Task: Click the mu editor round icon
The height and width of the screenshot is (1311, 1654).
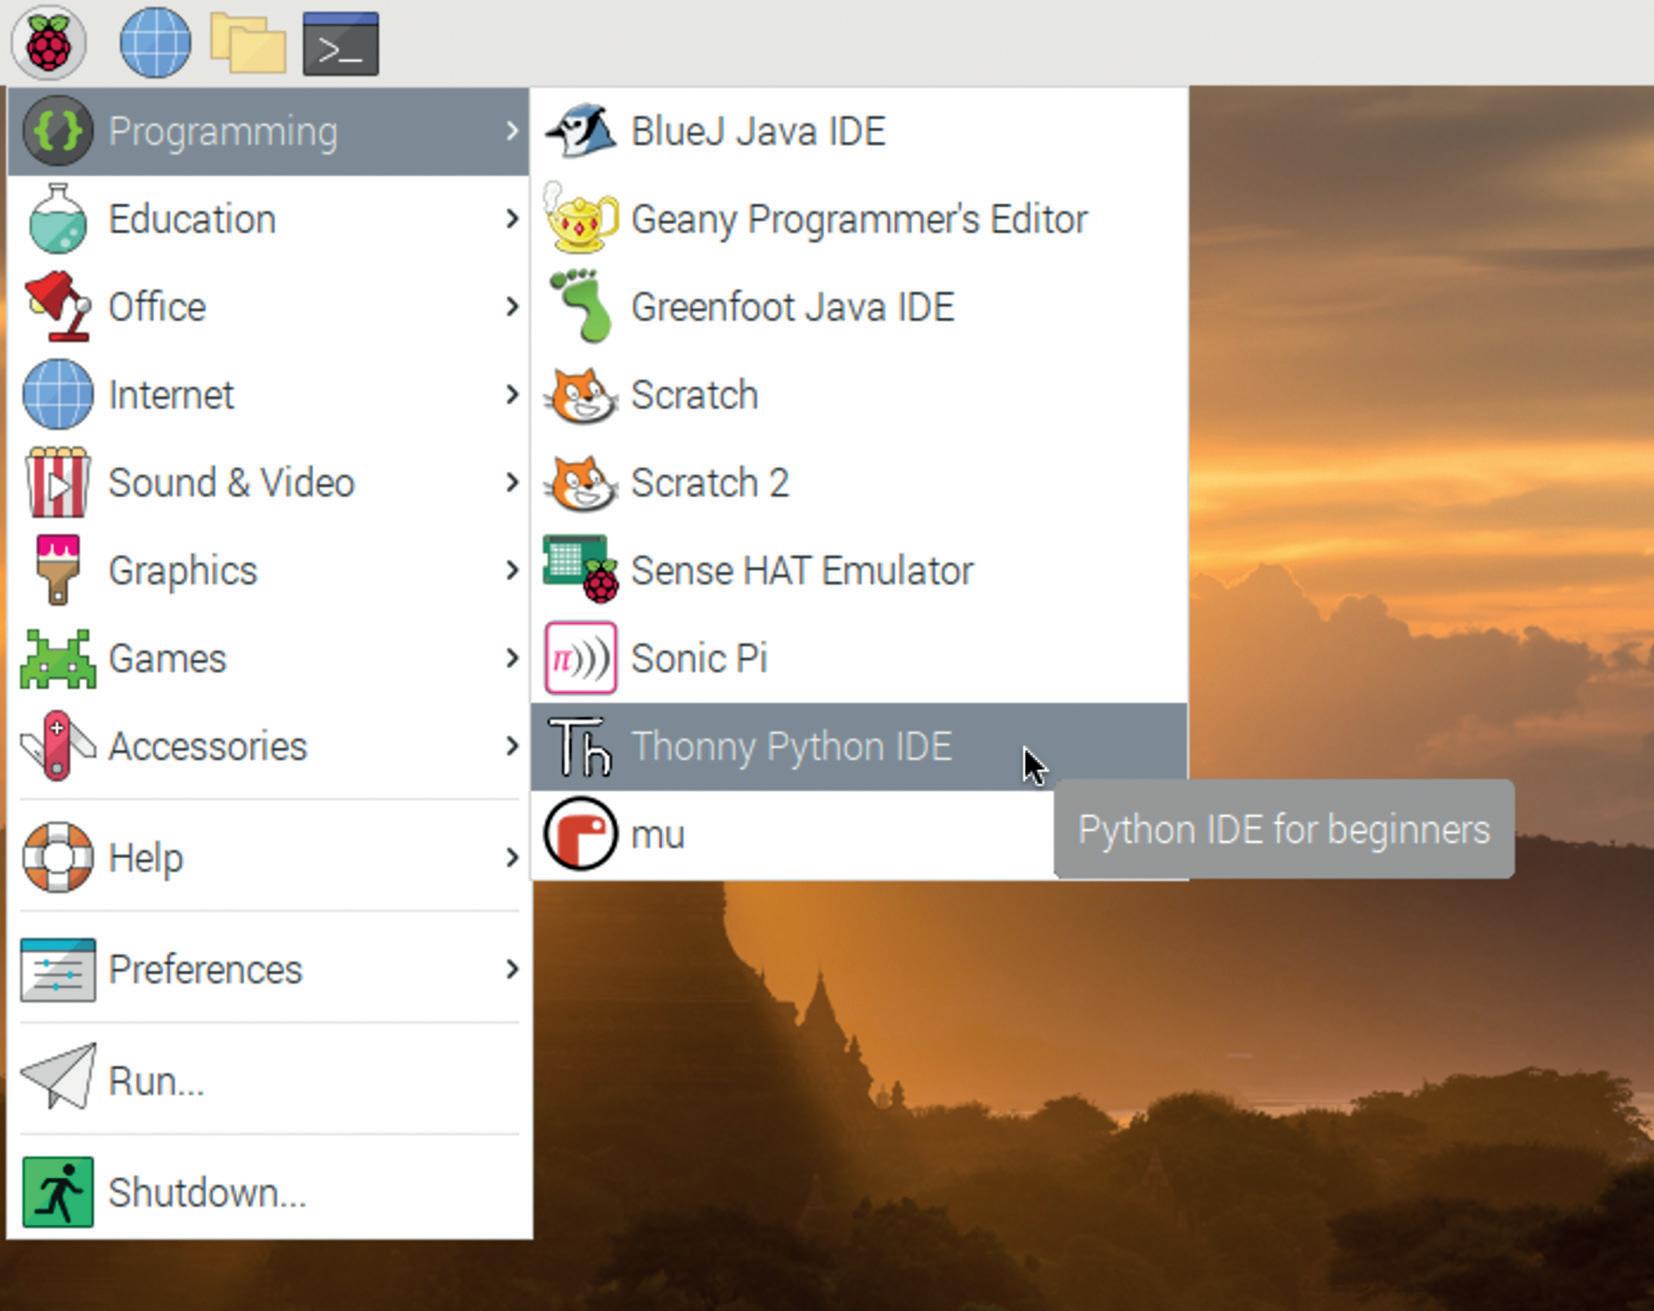Action: (x=581, y=834)
